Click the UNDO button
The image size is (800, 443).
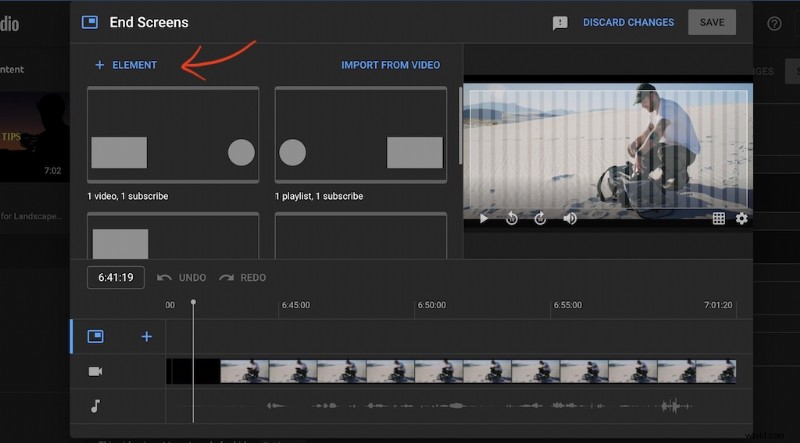pyautogui.click(x=182, y=278)
